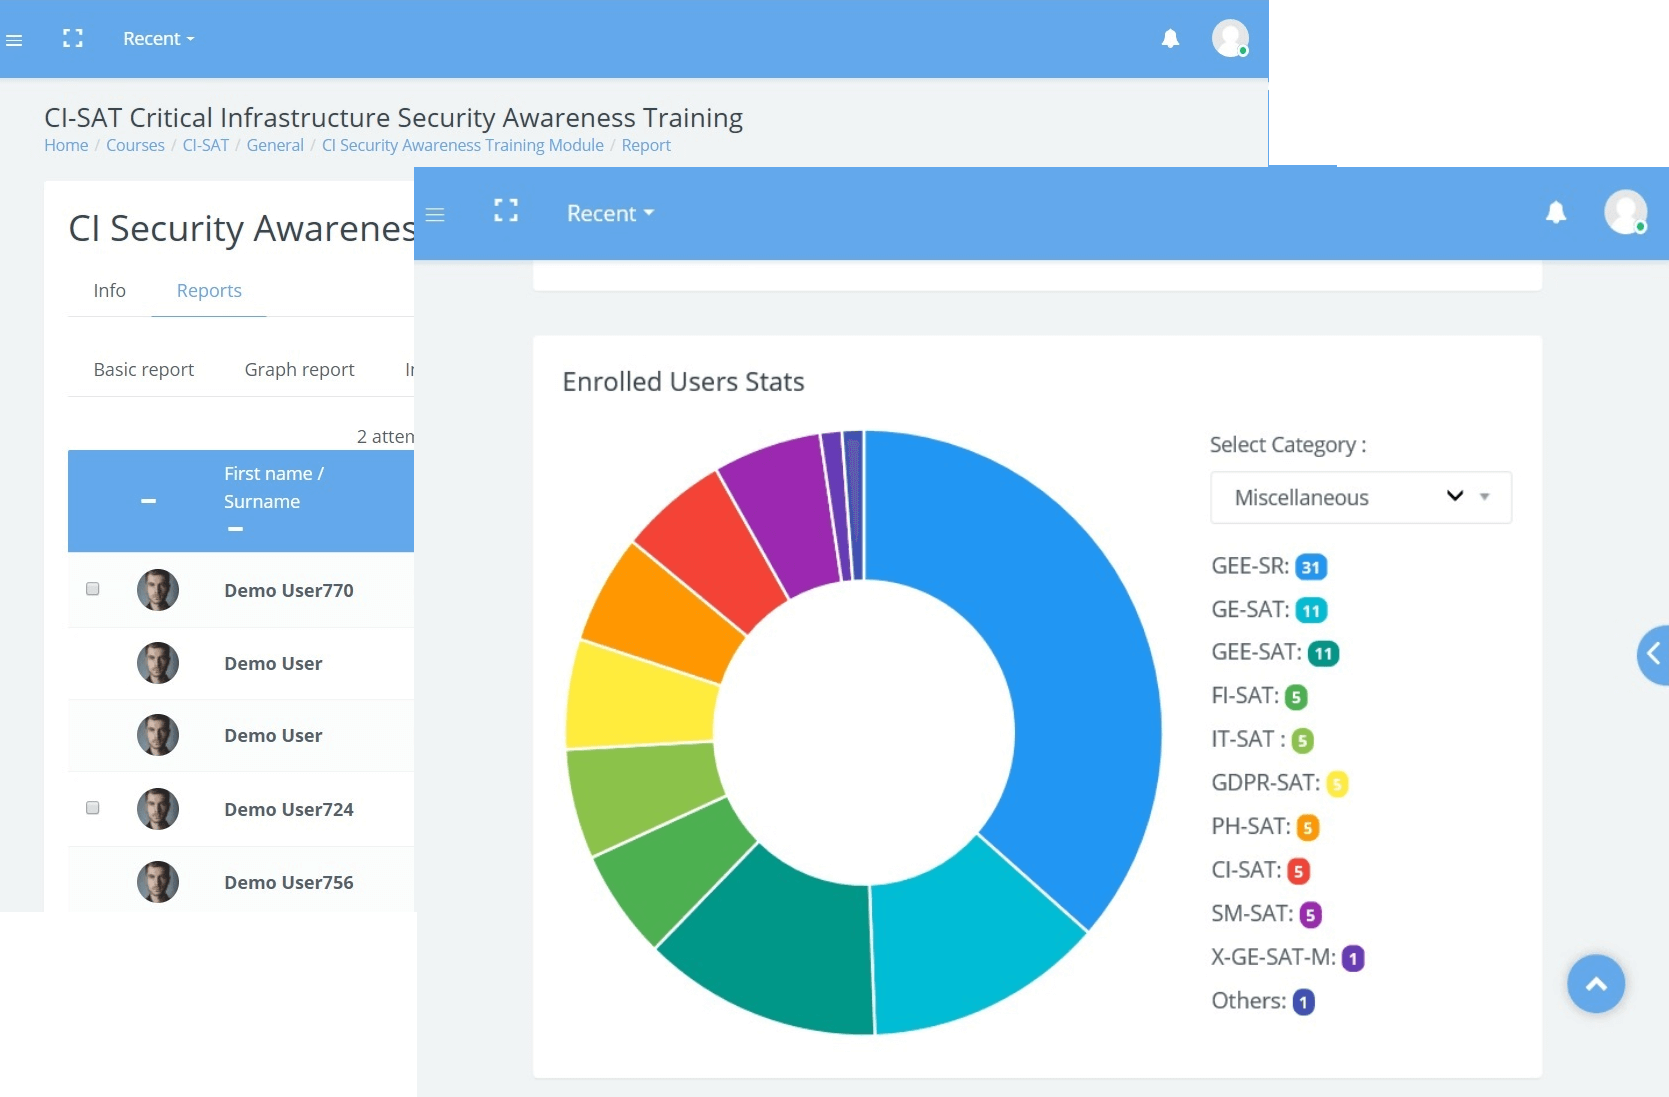Click the IT-SAT count badge
Viewport: 1669px width, 1097px height.
pos(1302,741)
